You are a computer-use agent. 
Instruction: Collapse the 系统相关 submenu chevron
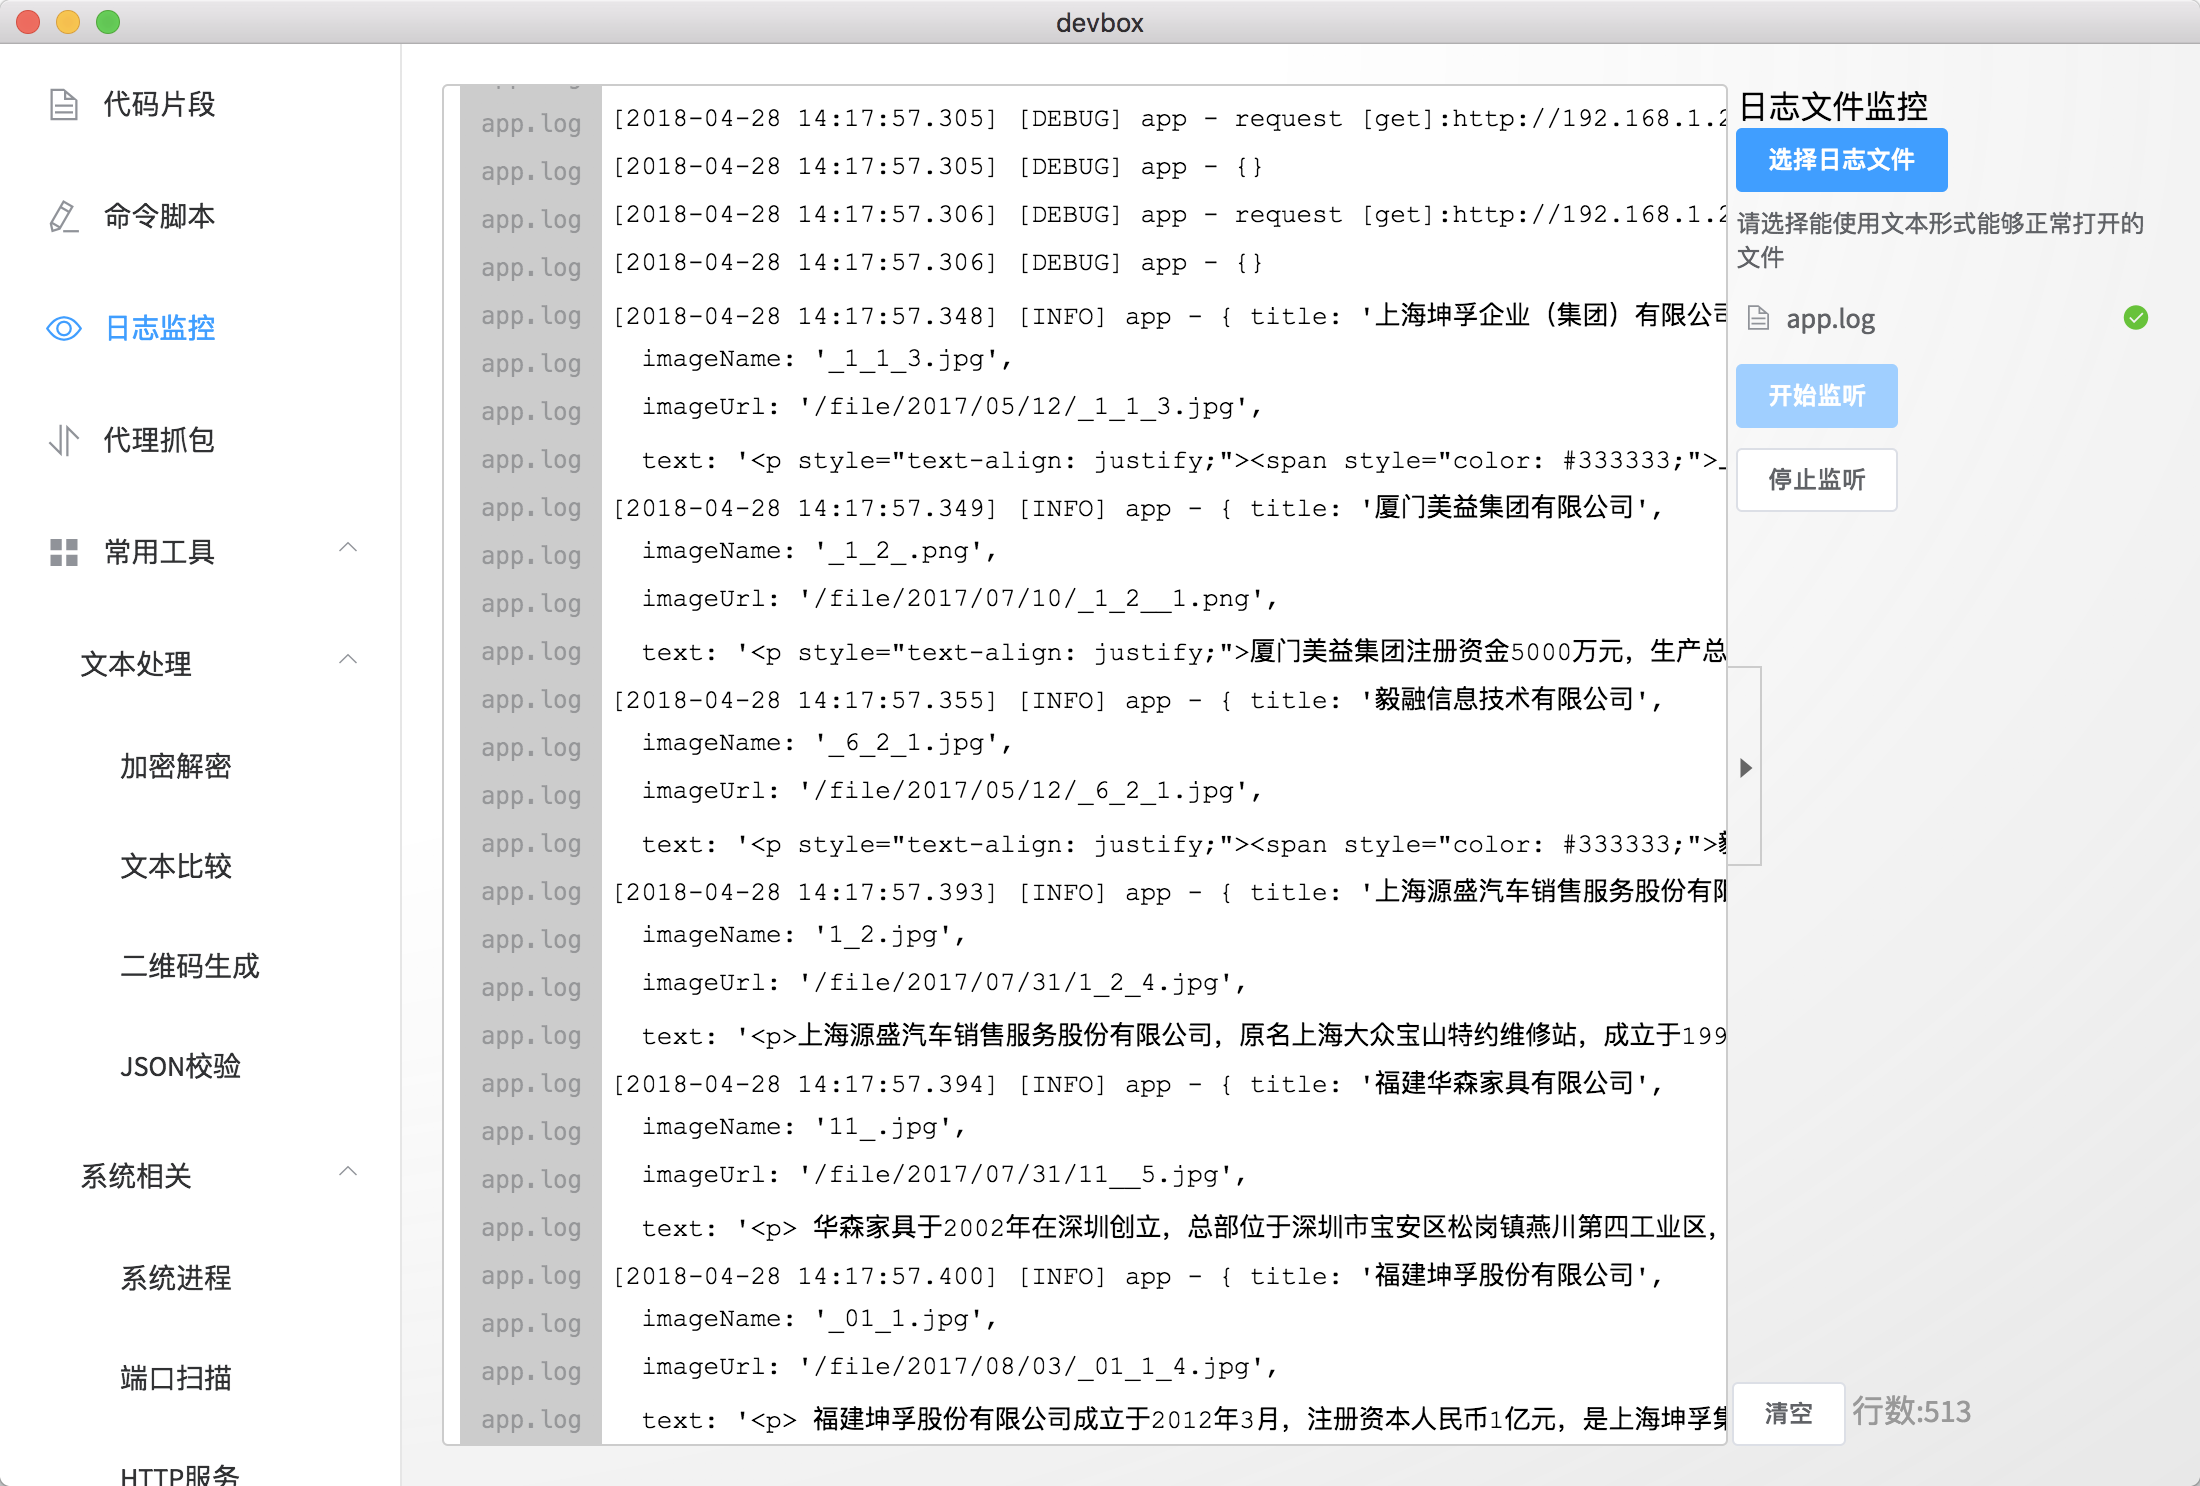[348, 1172]
